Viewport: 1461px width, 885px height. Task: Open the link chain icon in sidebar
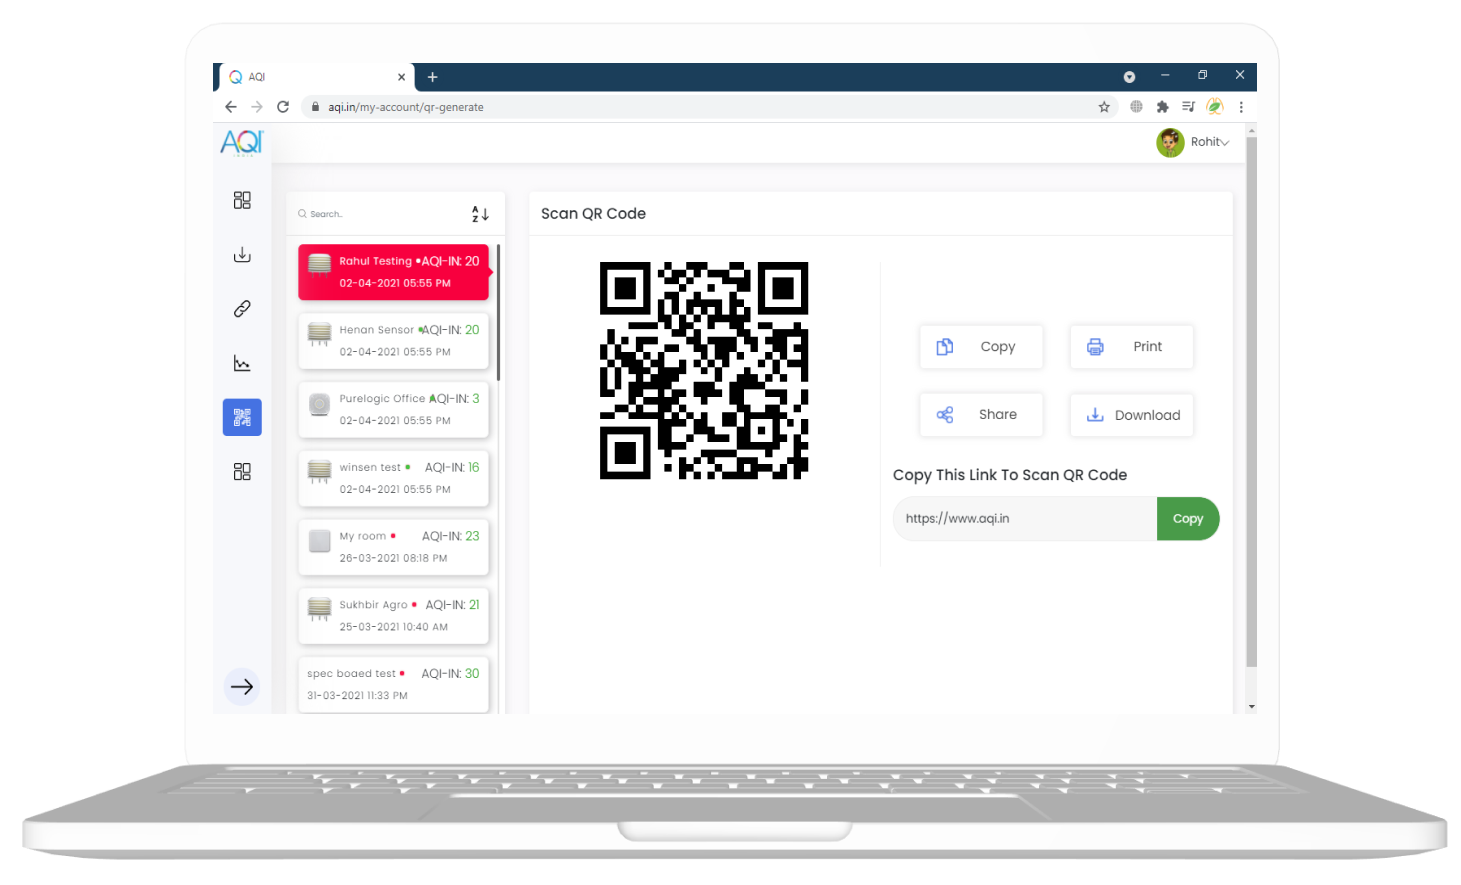[x=242, y=309]
